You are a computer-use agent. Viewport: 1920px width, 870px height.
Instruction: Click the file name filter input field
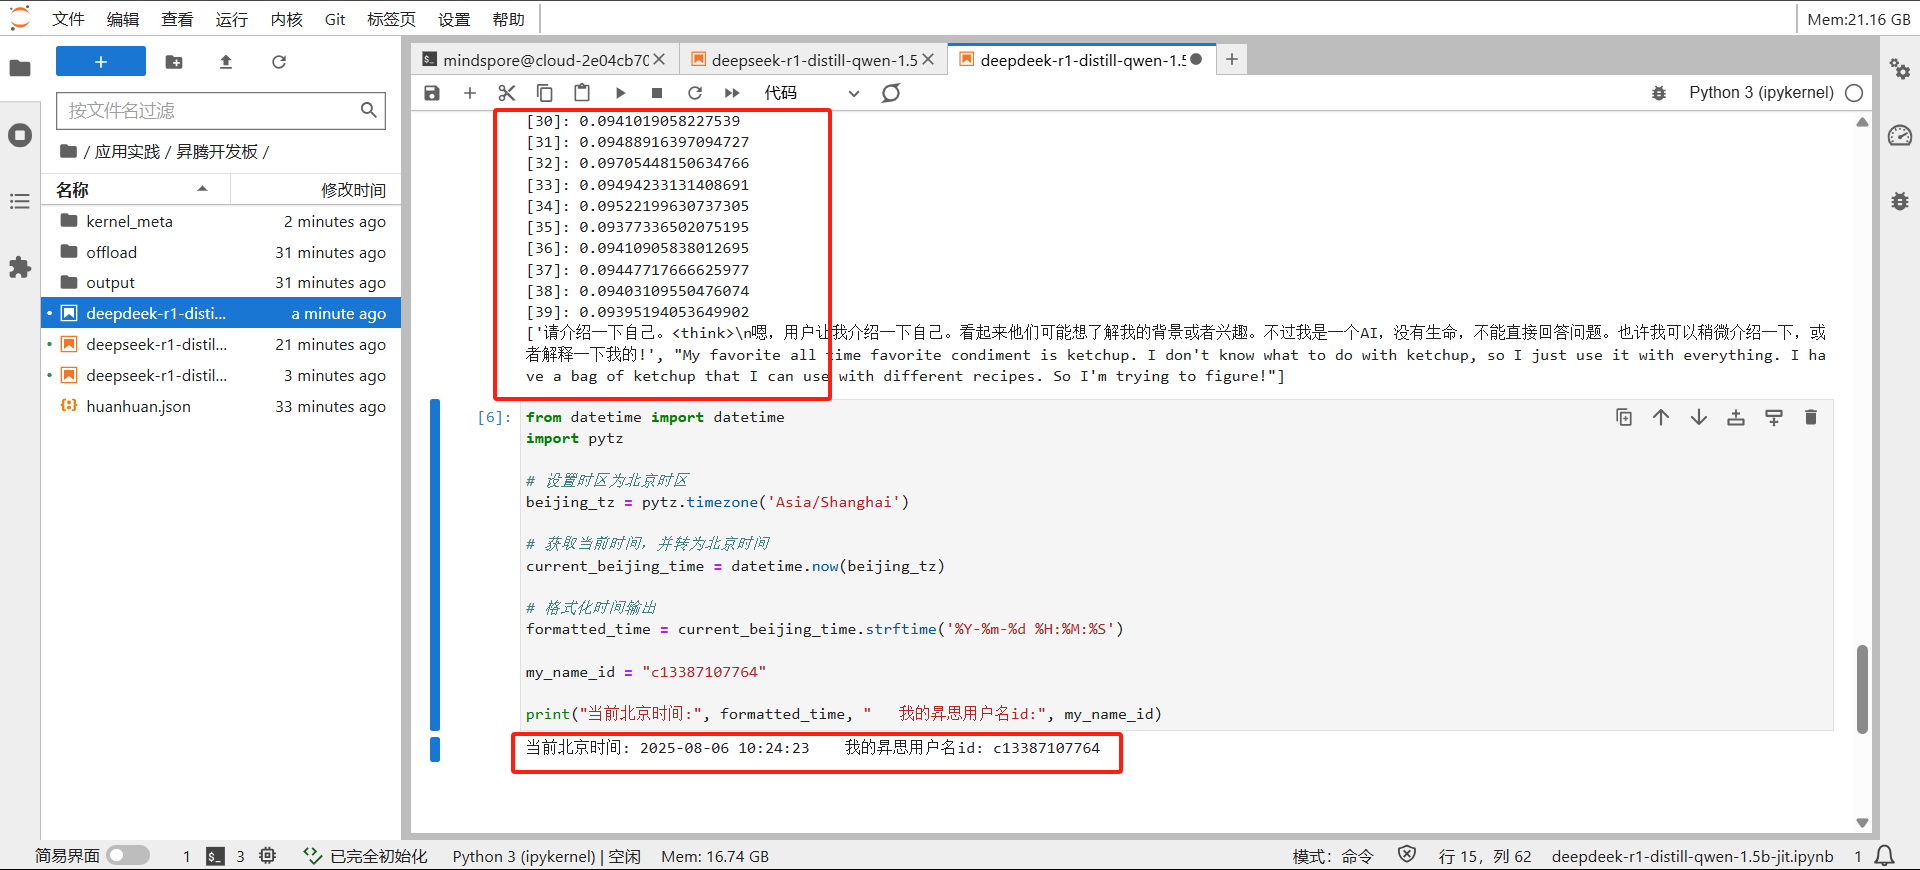210,110
